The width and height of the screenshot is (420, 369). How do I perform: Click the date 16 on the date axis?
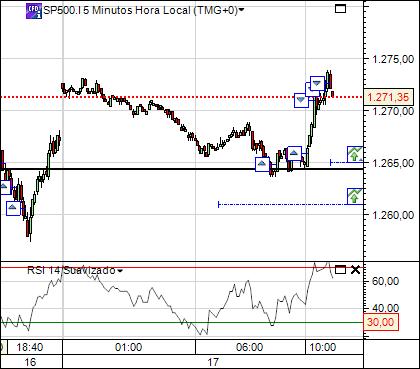[x=30, y=362]
